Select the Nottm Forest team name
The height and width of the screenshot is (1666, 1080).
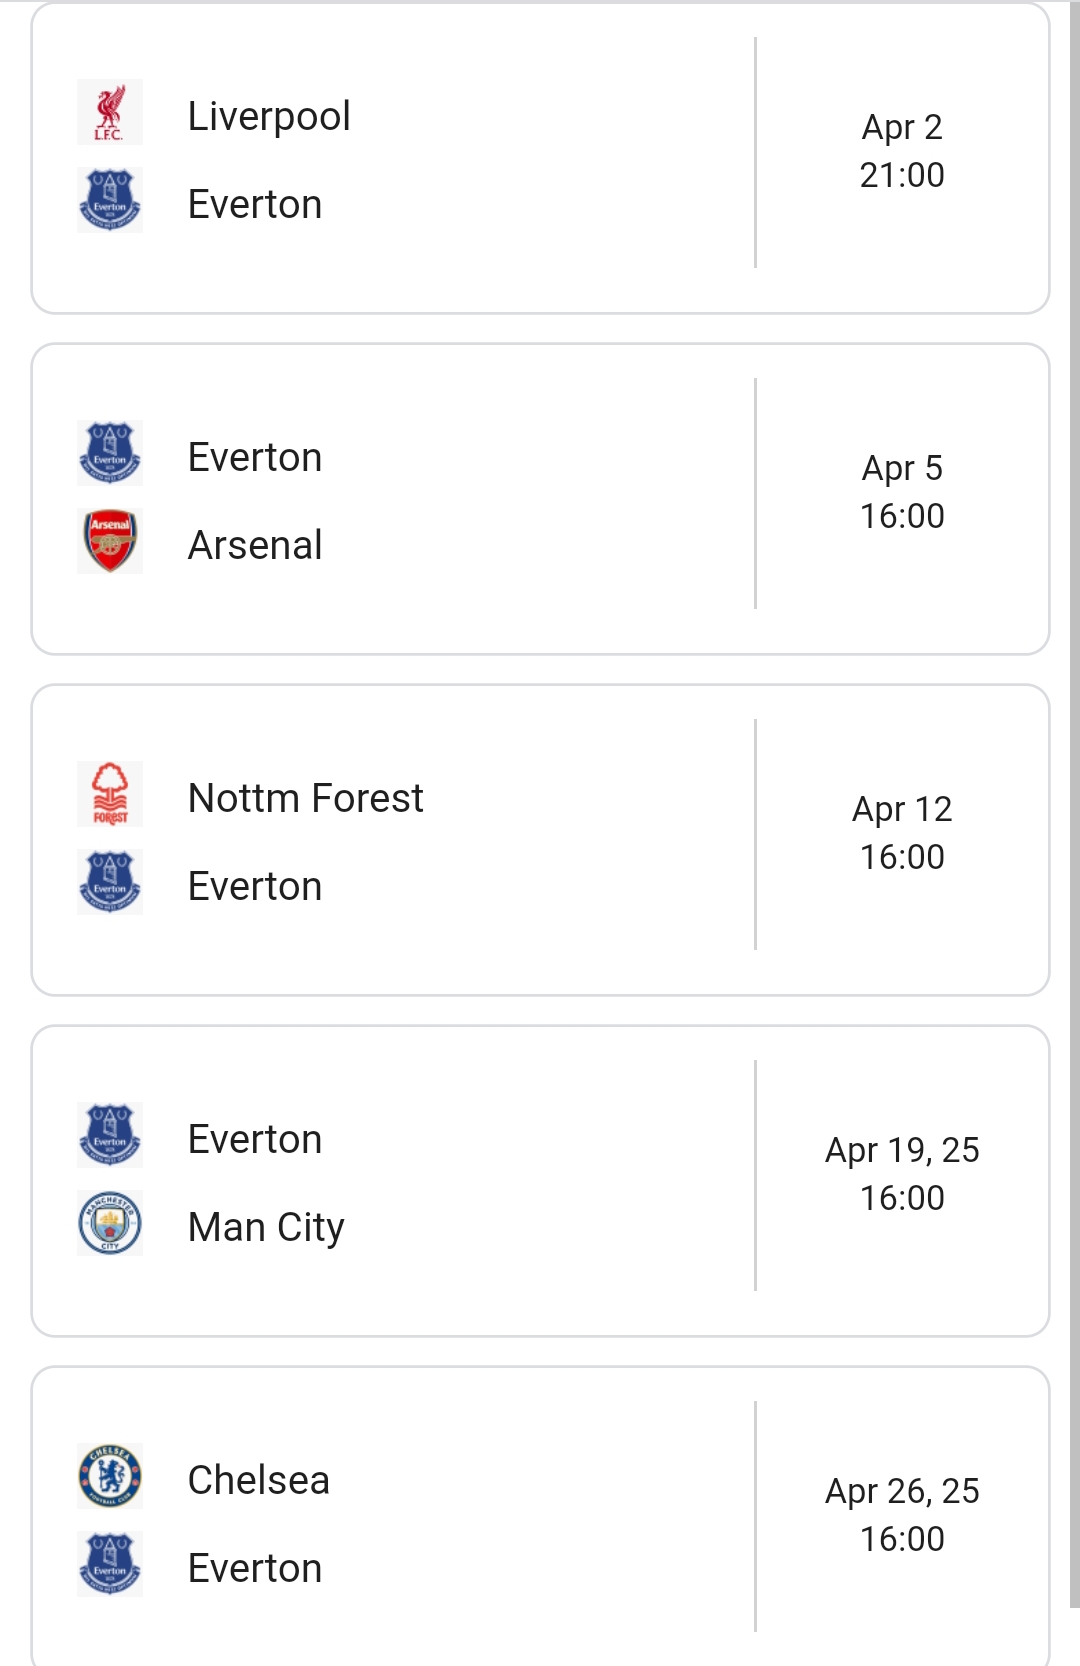click(x=305, y=798)
